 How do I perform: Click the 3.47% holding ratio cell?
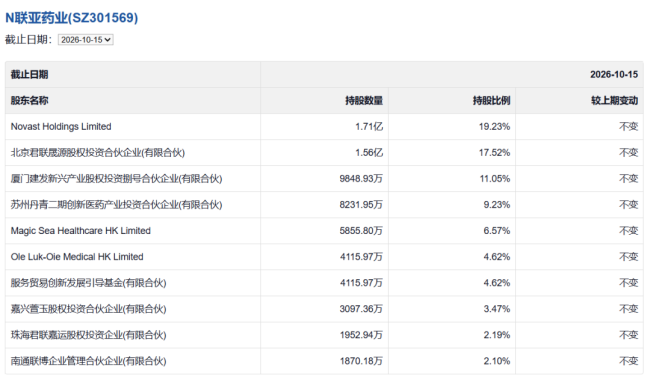tap(497, 309)
